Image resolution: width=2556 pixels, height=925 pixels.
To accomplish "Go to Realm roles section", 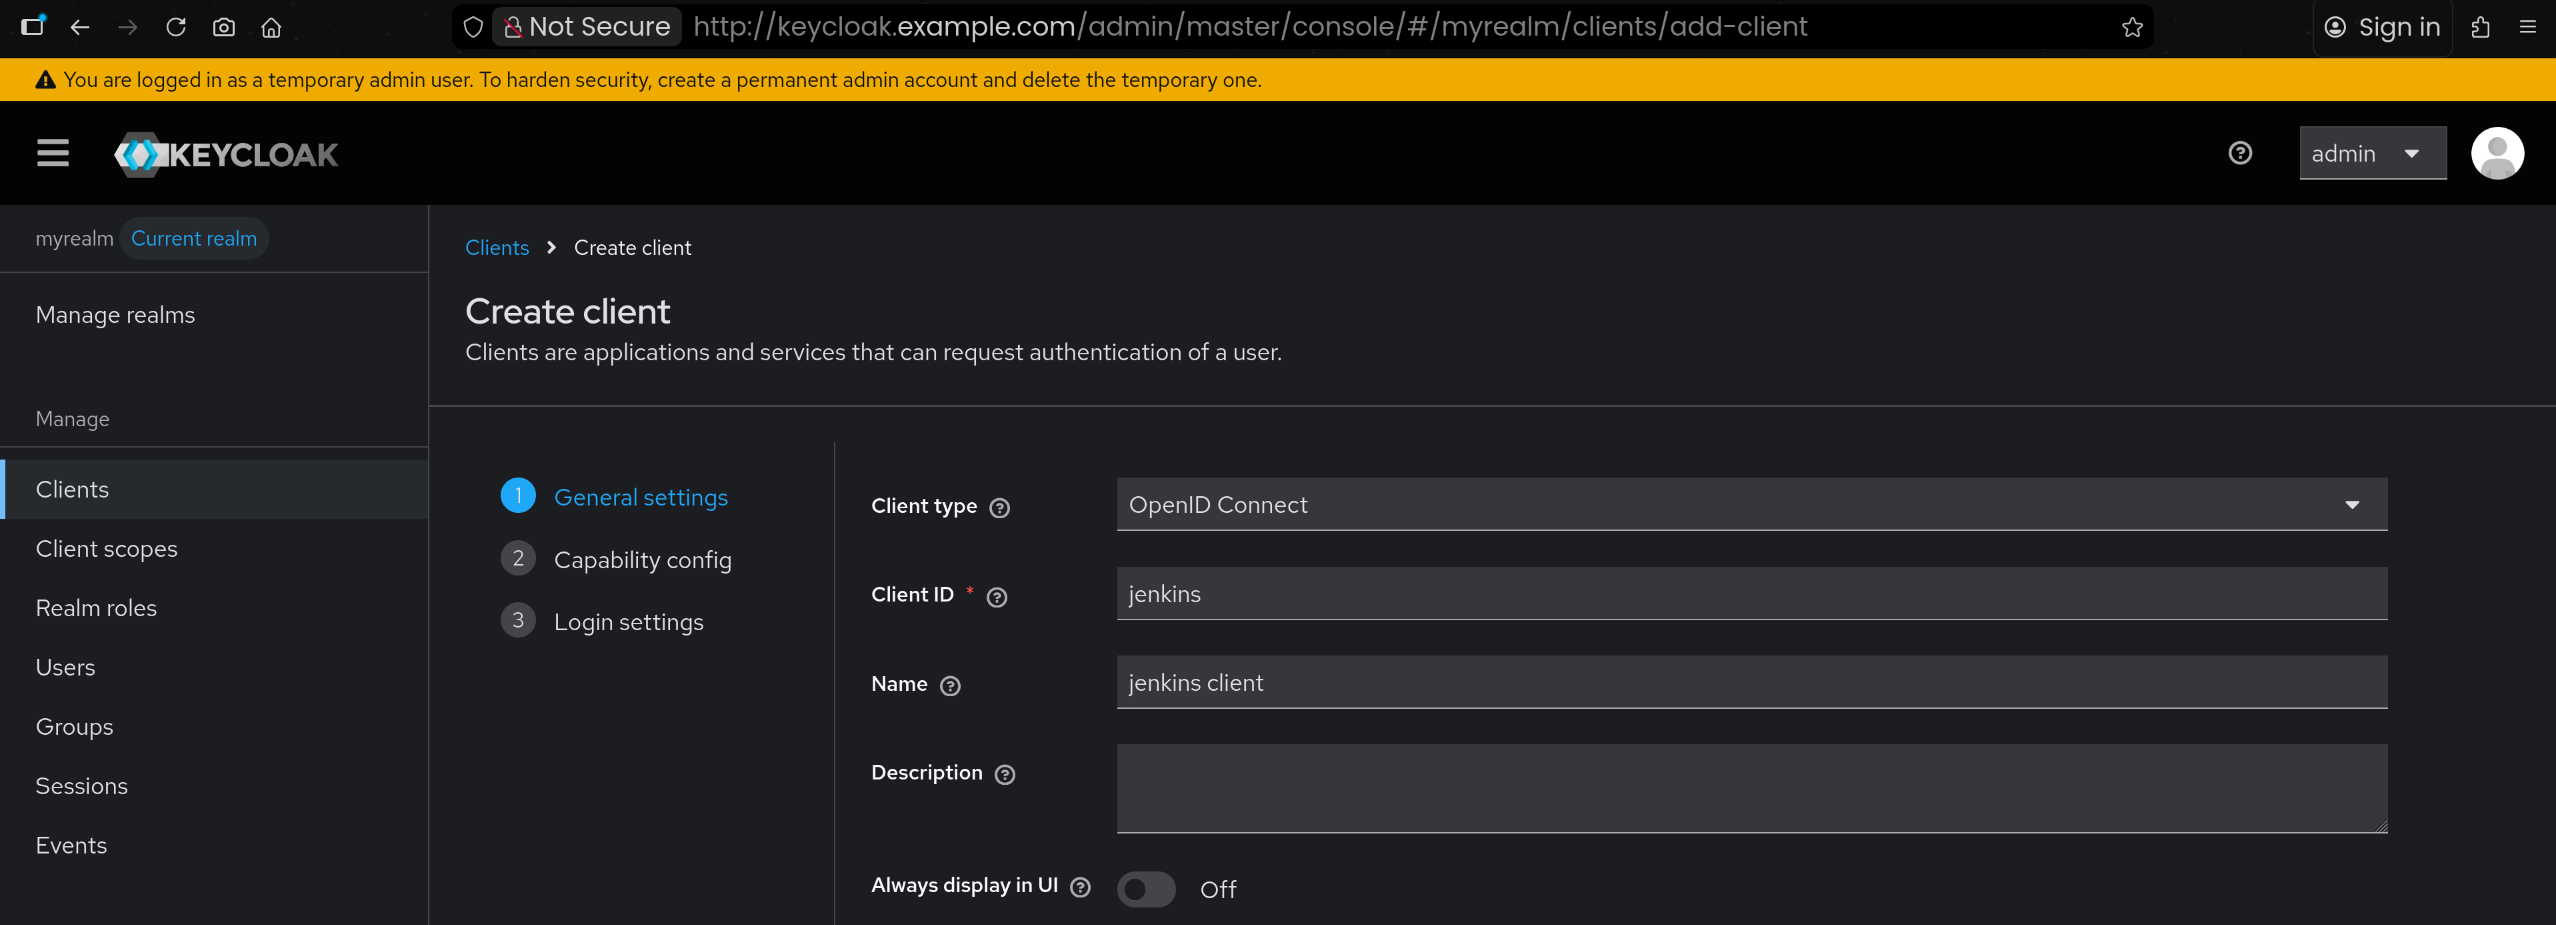I will pos(96,608).
